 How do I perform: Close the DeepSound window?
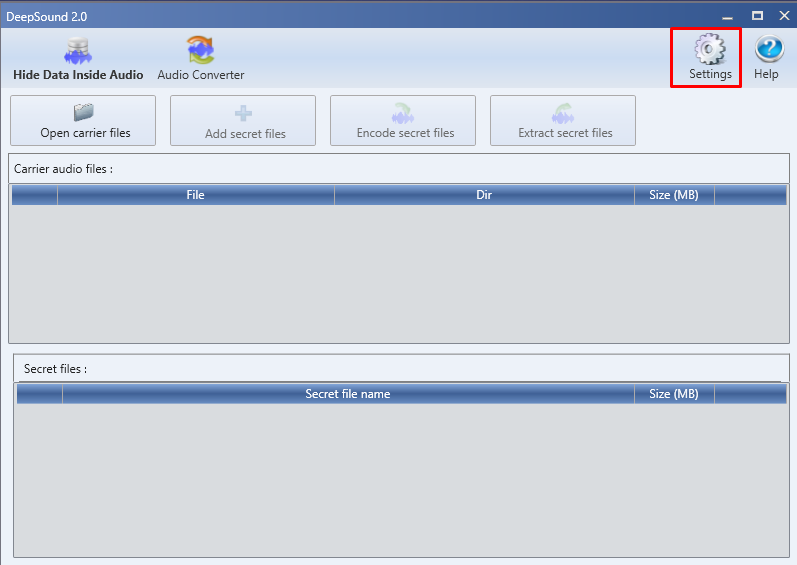(784, 16)
